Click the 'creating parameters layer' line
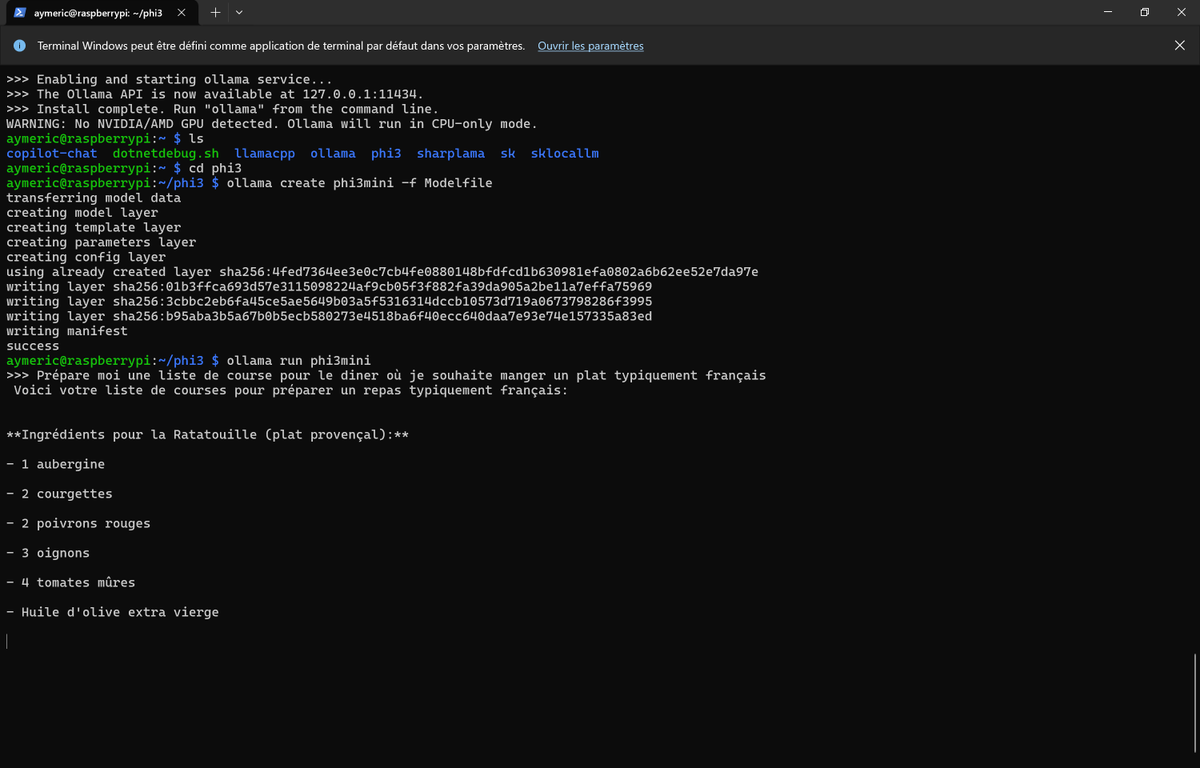1200x768 pixels. pos(101,242)
